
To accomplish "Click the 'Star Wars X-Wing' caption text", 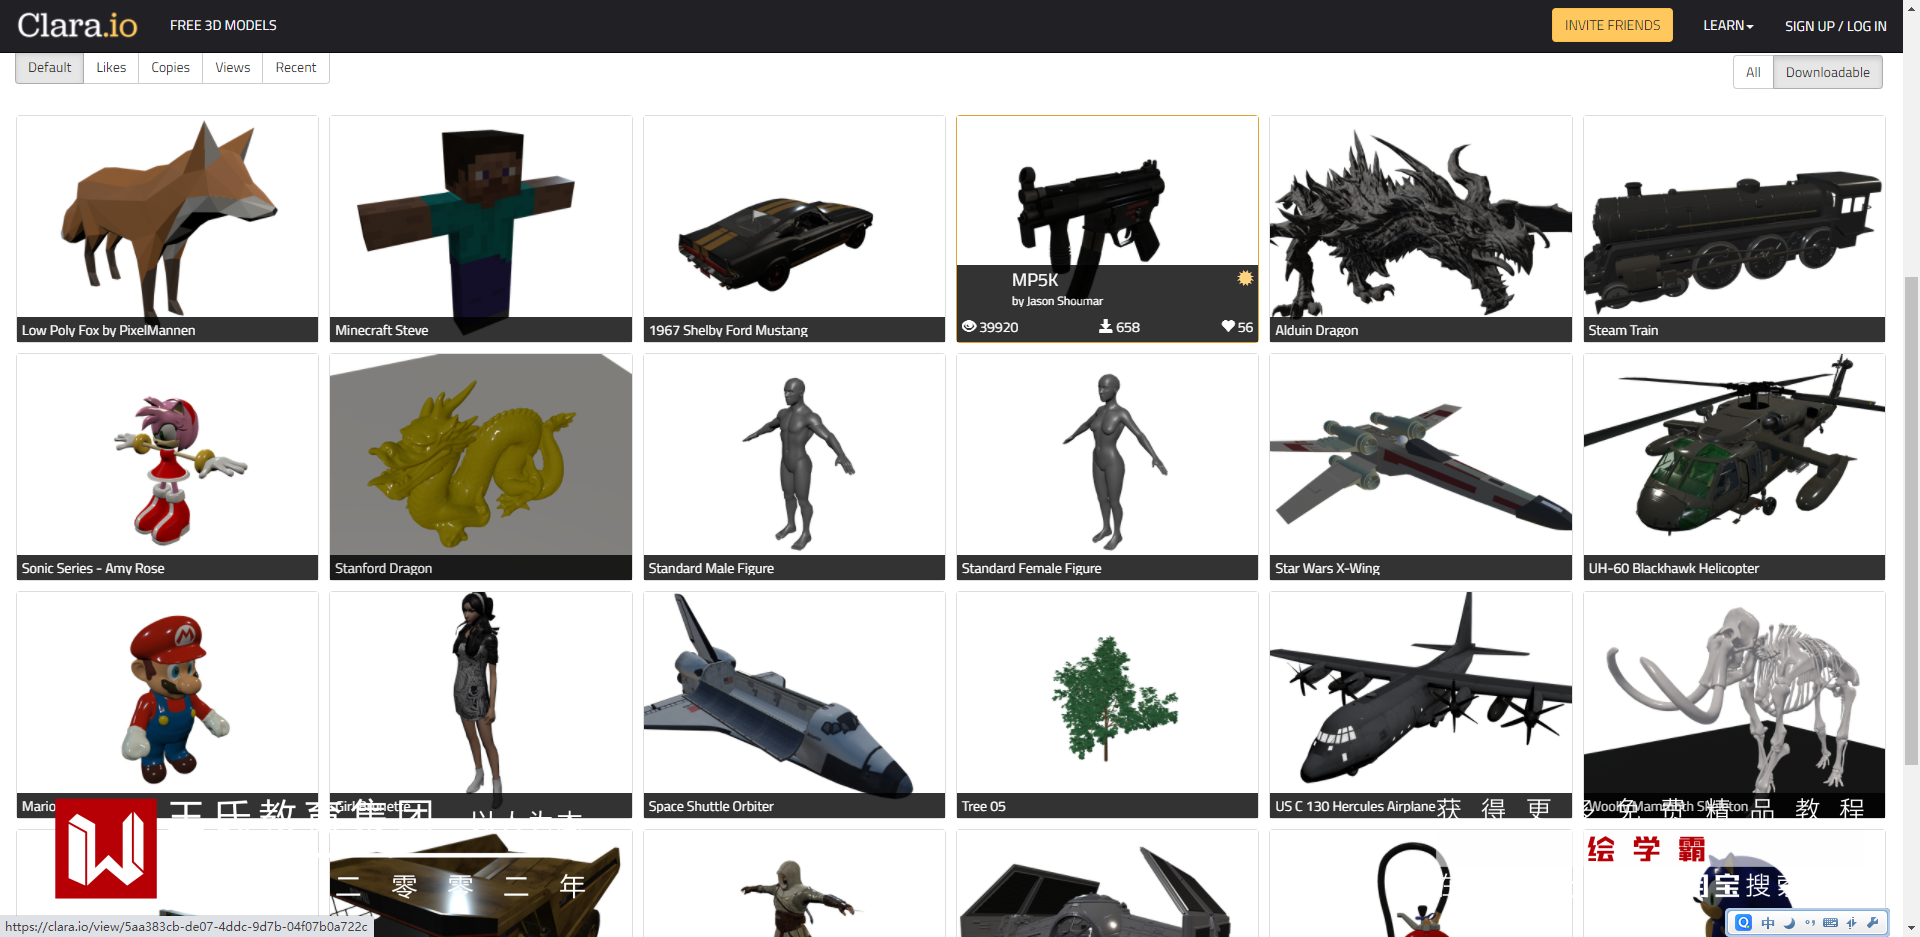I will [x=1327, y=568].
